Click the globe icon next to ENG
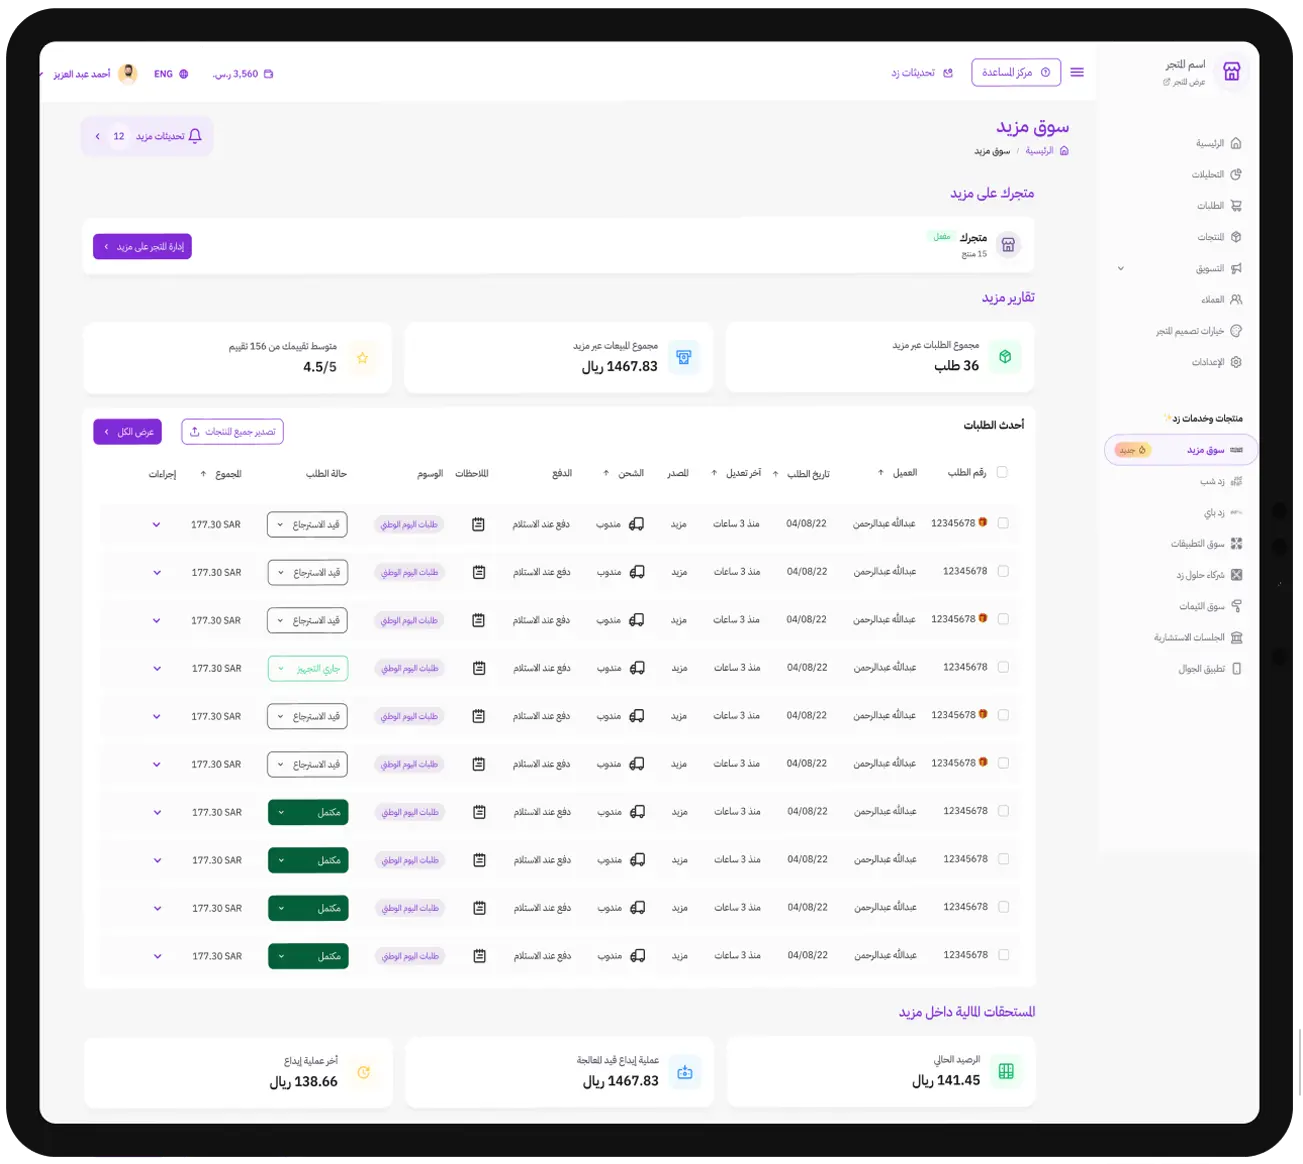1303x1164 pixels. point(184,74)
